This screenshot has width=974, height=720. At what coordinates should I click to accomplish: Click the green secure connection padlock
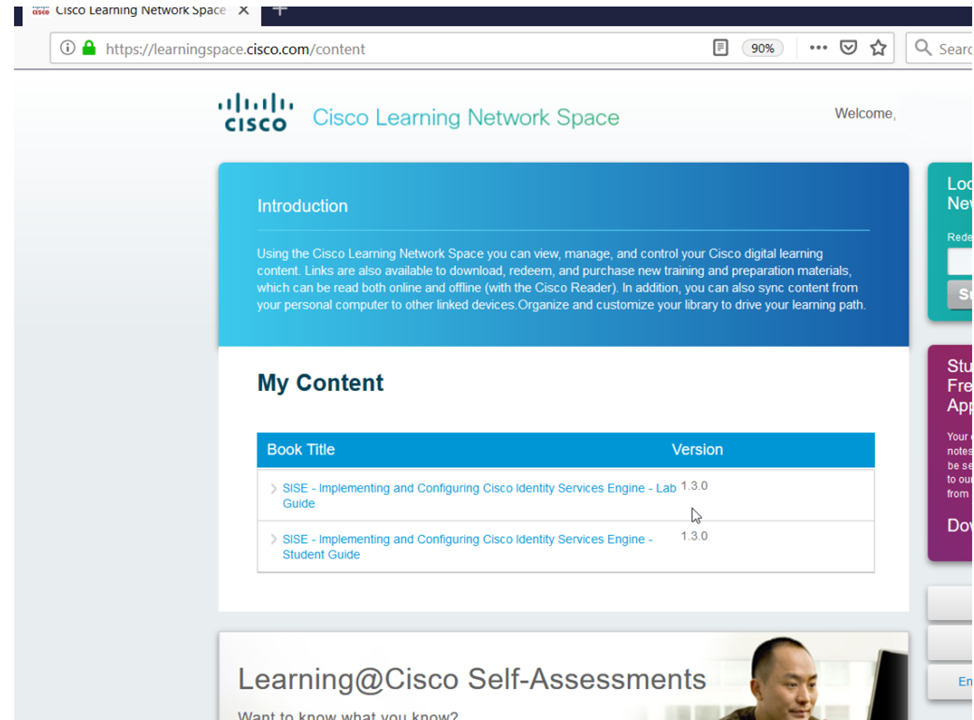pos(89,48)
